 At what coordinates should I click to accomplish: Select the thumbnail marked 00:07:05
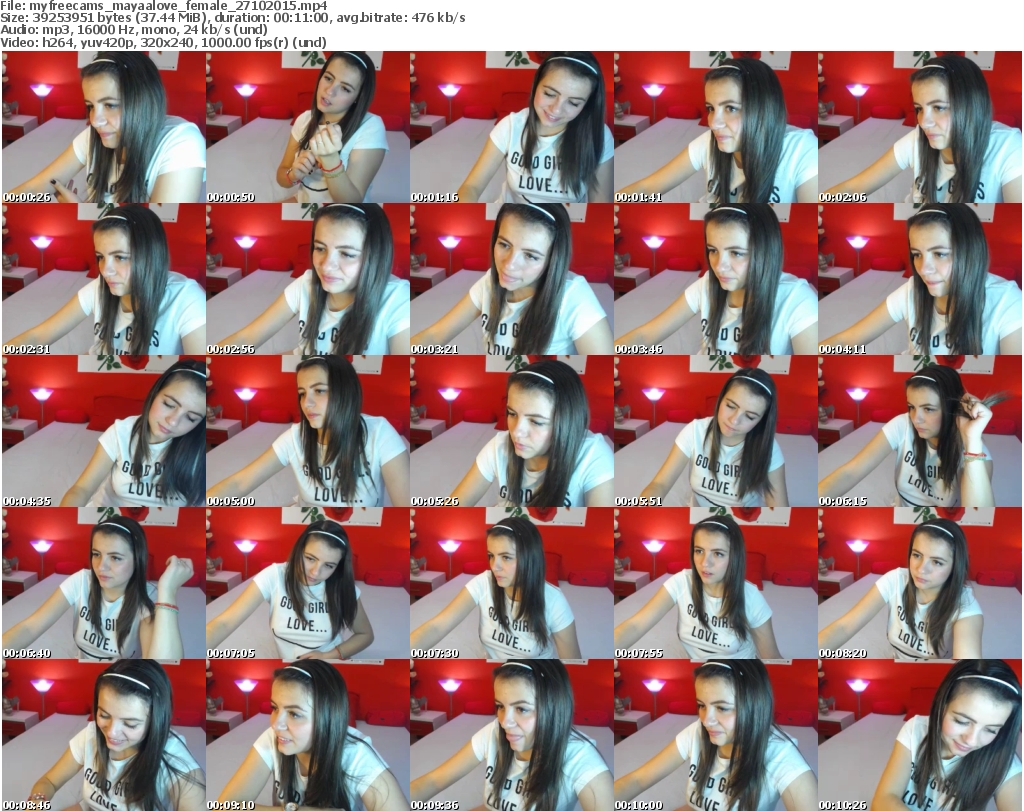308,584
